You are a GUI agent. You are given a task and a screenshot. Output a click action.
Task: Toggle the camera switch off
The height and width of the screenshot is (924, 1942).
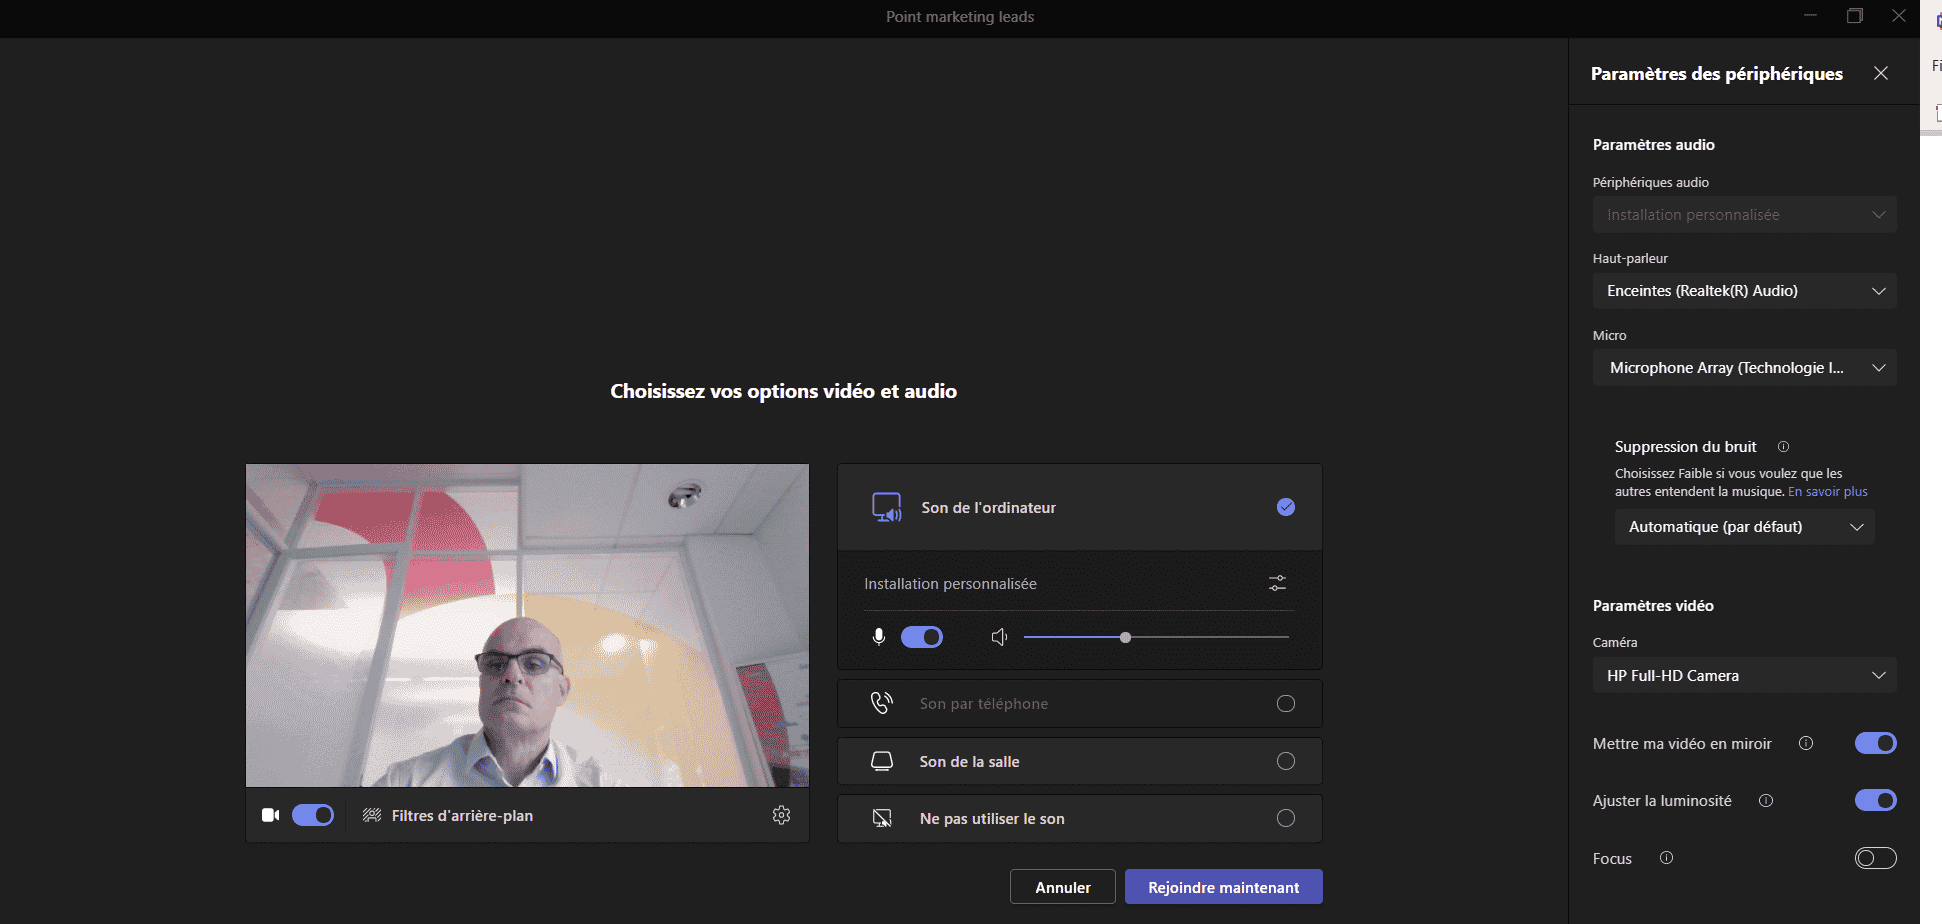[313, 815]
